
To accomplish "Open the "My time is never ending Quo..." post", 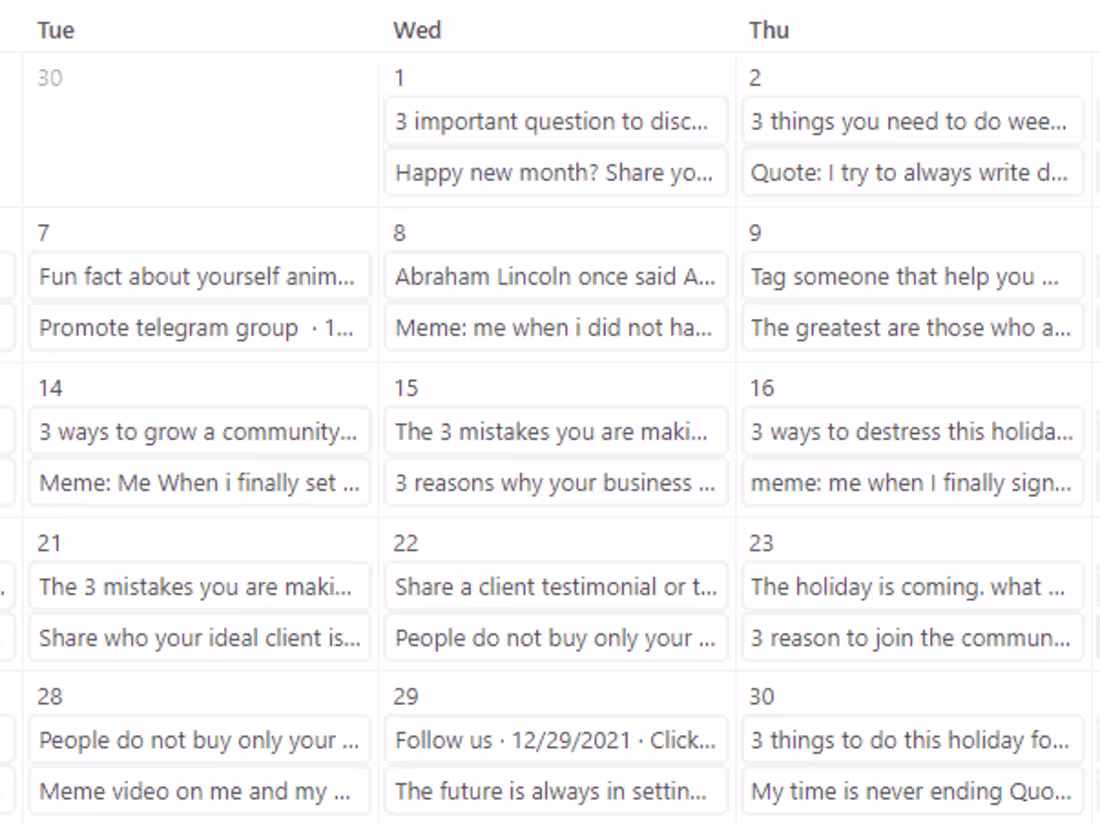I will coord(912,791).
